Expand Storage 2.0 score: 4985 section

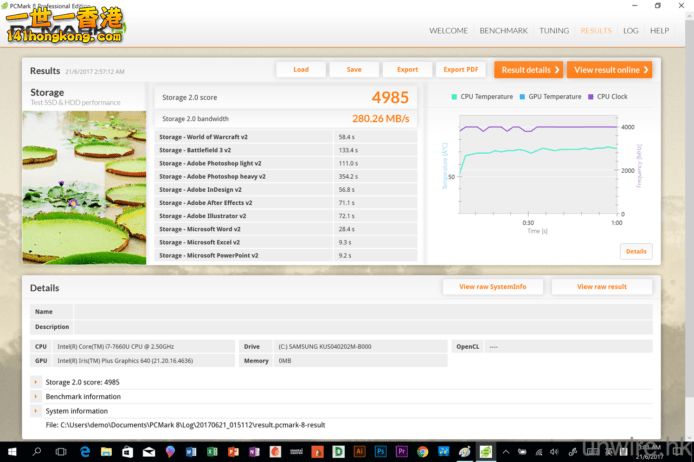click(36, 382)
